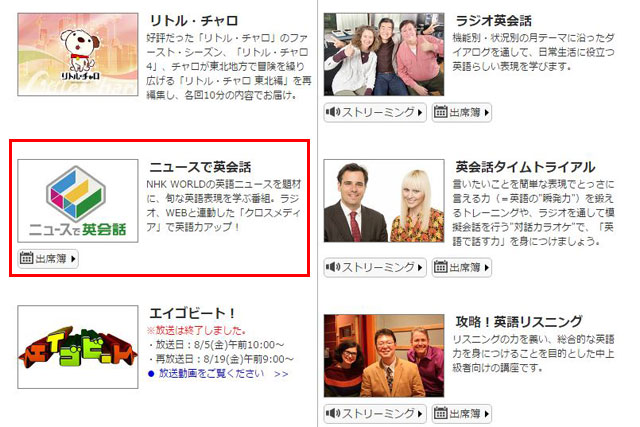The height and width of the screenshot is (427, 640).
Task: Open the 出席簿 button under ラジオ英会話
Action: [x=462, y=112]
